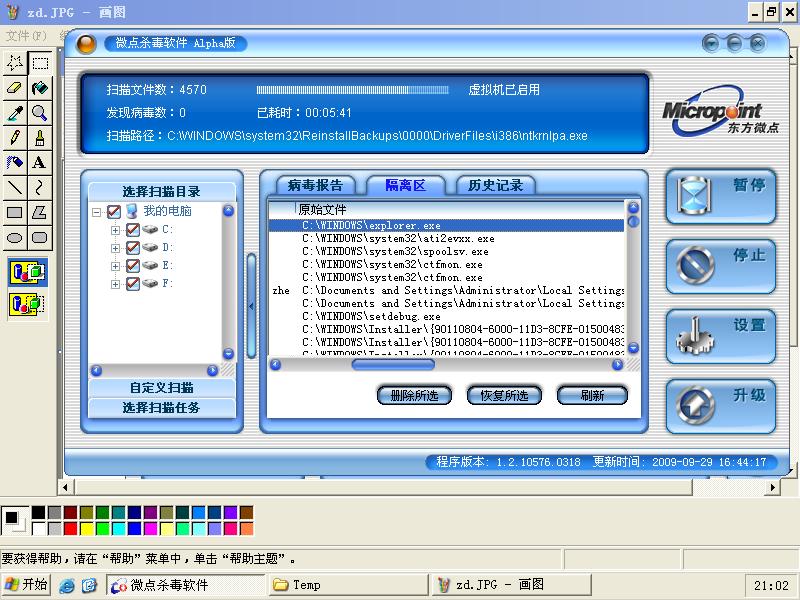Select the Curve tool in Paint
Image resolution: width=800 pixels, height=600 pixels.
40,188
